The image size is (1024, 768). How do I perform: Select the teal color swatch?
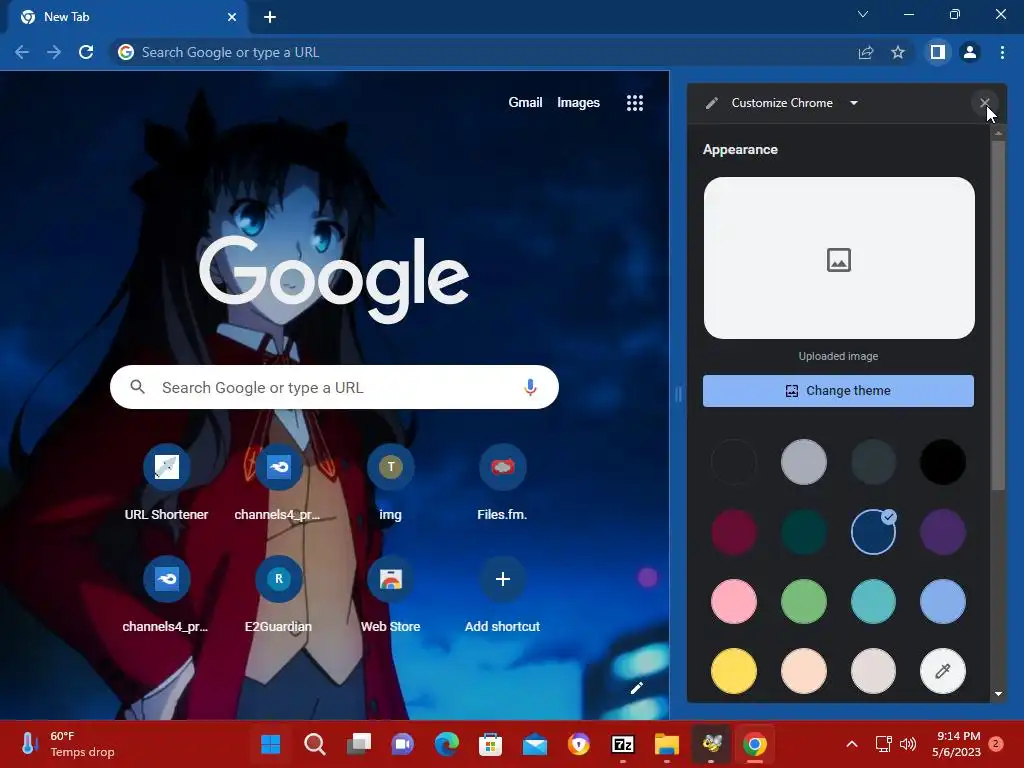click(x=873, y=601)
